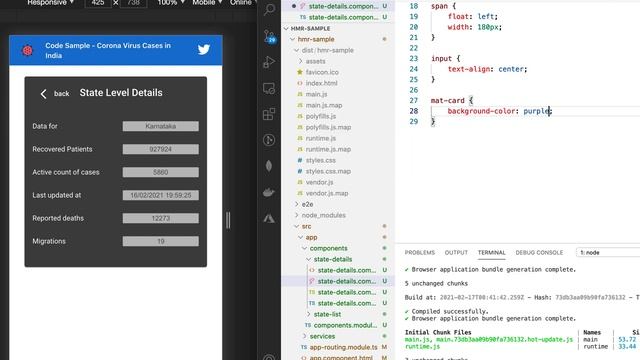The image size is (640, 360).
Task: Edit the viewport width field 425
Action: point(98,3)
